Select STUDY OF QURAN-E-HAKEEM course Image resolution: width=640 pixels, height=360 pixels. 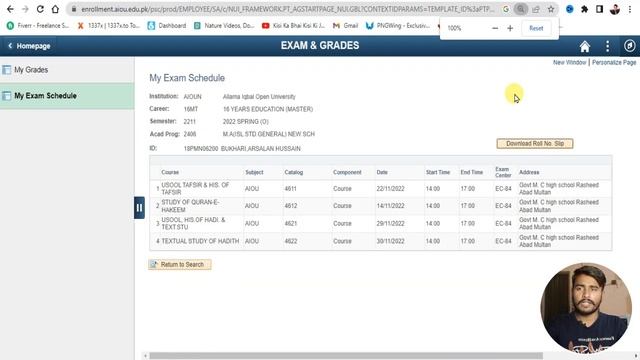[x=190, y=206]
